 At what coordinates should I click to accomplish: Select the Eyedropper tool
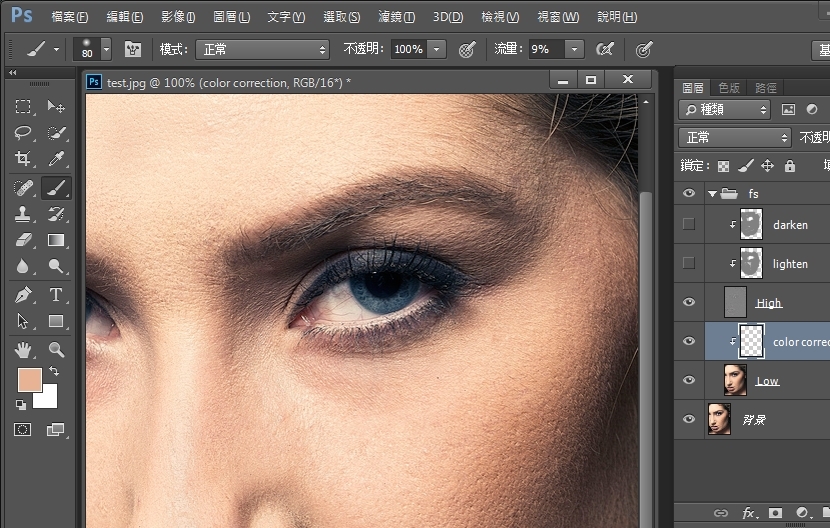[x=56, y=158]
